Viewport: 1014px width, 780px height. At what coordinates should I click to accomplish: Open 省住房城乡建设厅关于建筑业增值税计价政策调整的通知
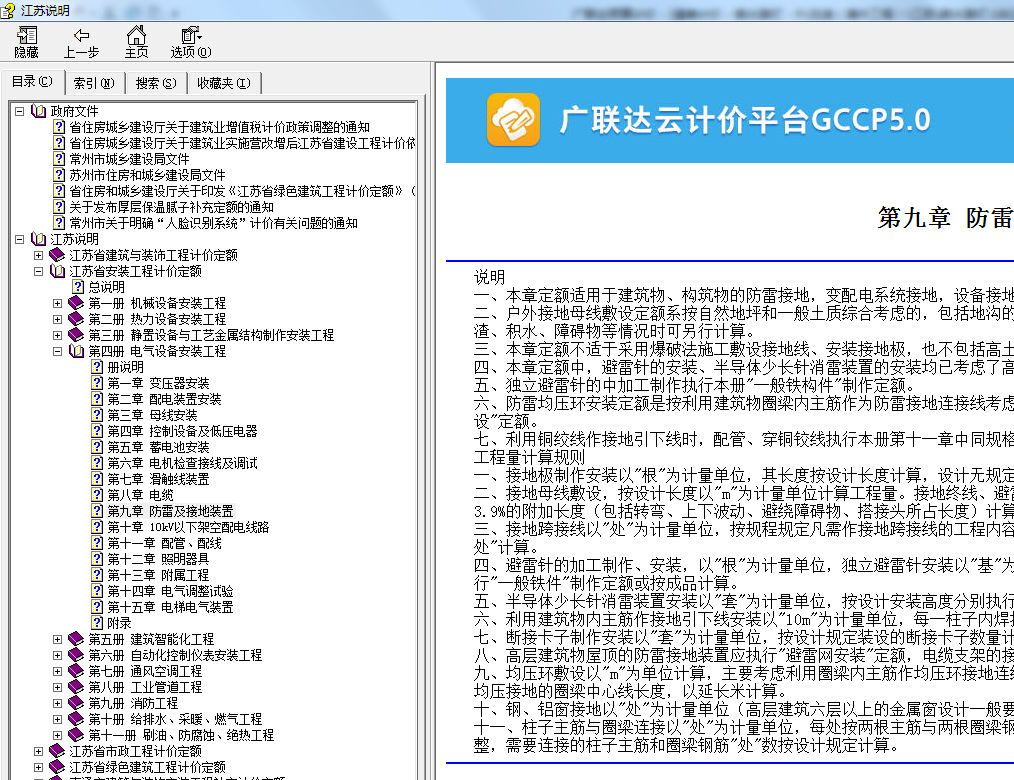[219, 127]
